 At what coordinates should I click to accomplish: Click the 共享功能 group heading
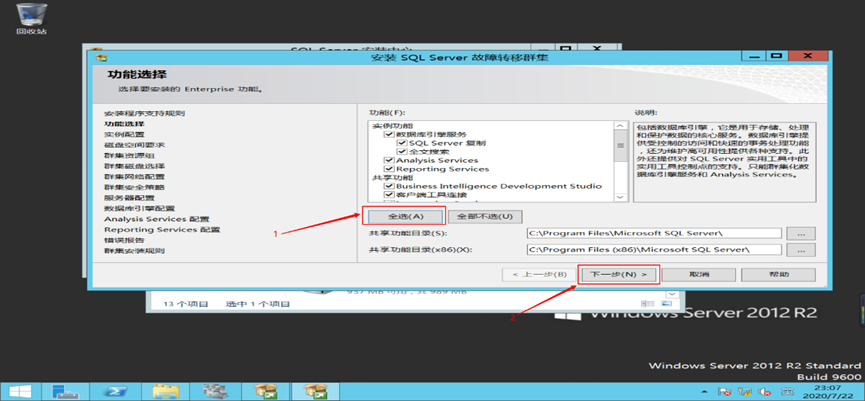pyautogui.click(x=392, y=178)
